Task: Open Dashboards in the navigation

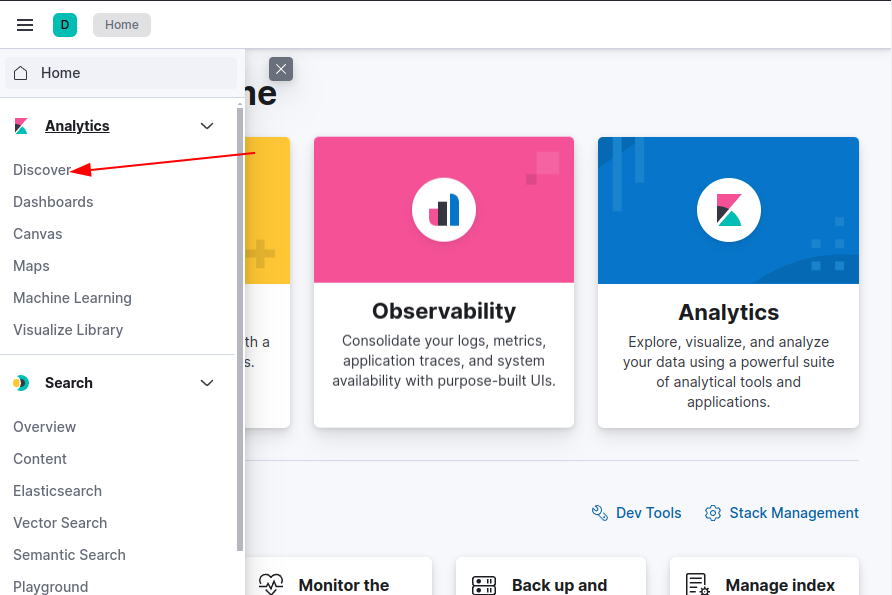Action: tap(53, 202)
